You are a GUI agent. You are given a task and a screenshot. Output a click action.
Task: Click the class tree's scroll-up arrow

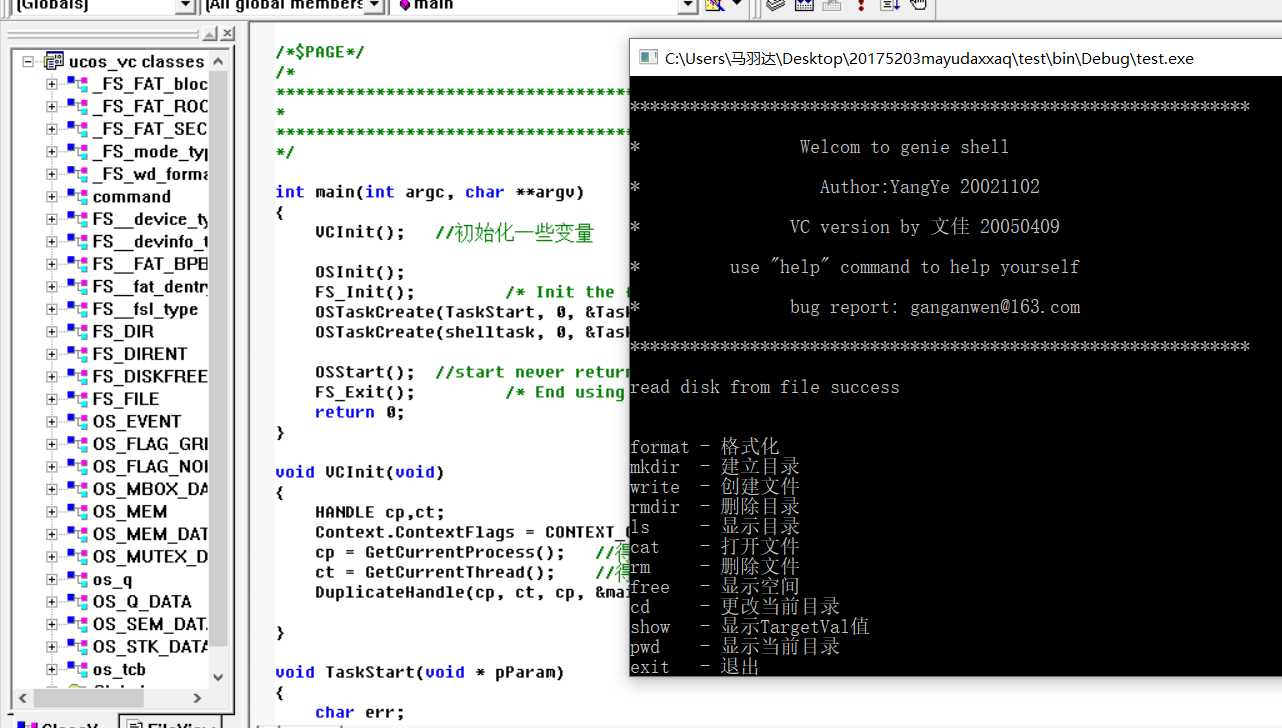click(219, 61)
